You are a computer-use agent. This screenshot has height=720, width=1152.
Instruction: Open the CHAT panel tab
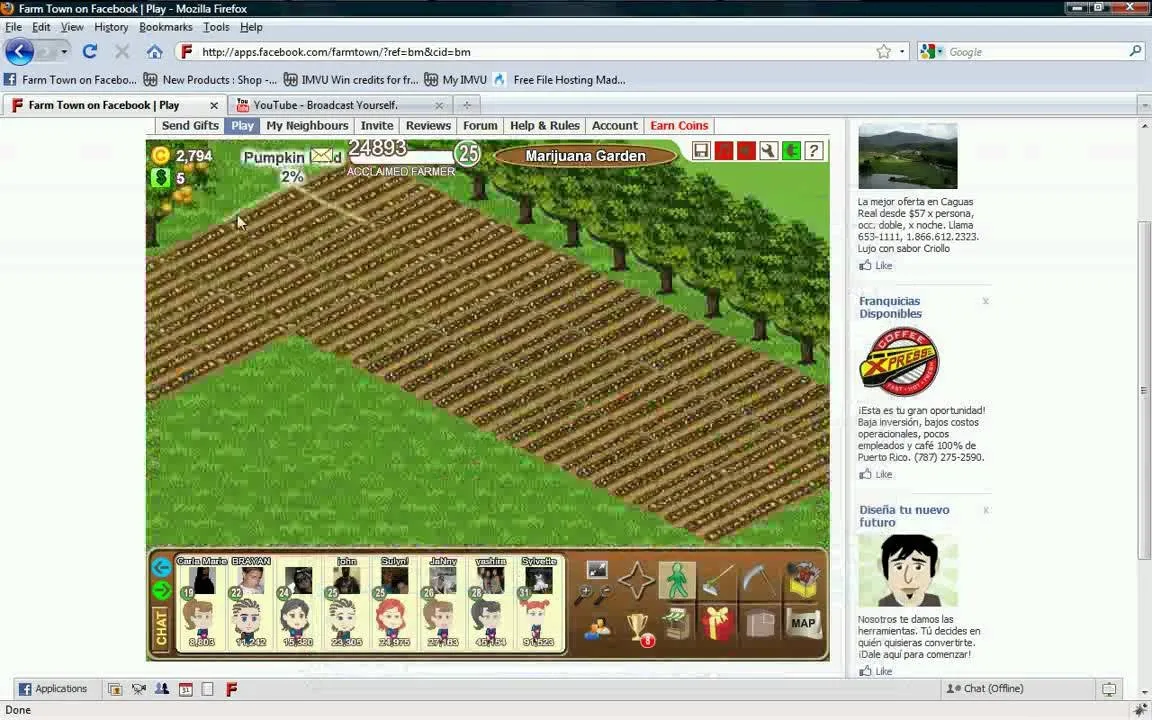tap(161, 630)
